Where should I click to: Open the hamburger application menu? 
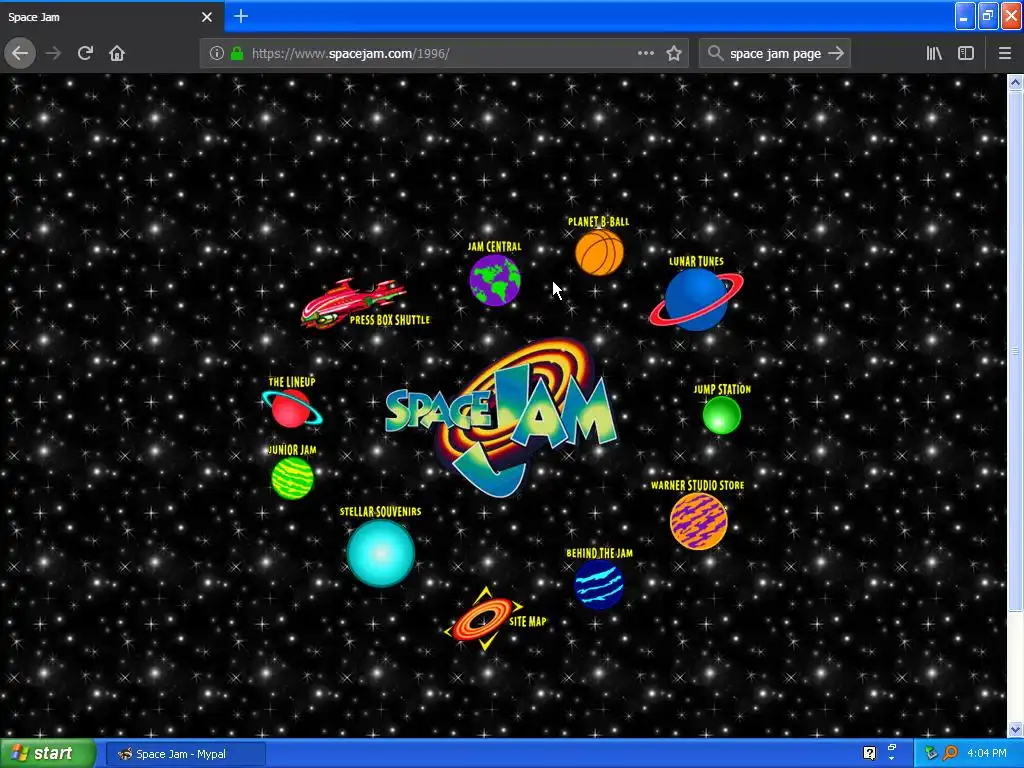[1004, 54]
